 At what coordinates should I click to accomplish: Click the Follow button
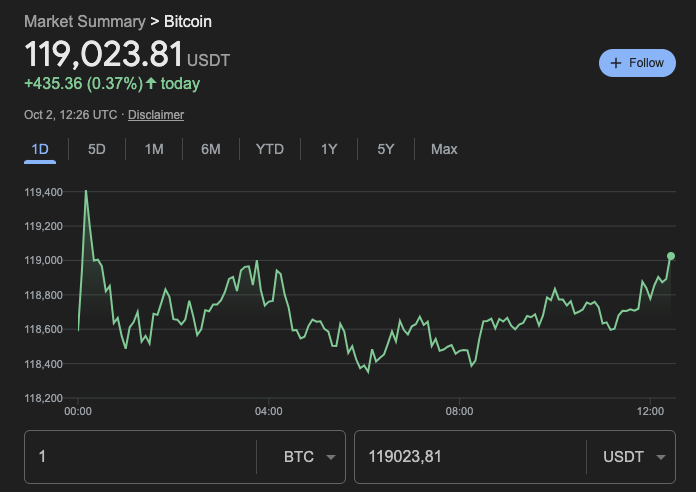coord(637,63)
